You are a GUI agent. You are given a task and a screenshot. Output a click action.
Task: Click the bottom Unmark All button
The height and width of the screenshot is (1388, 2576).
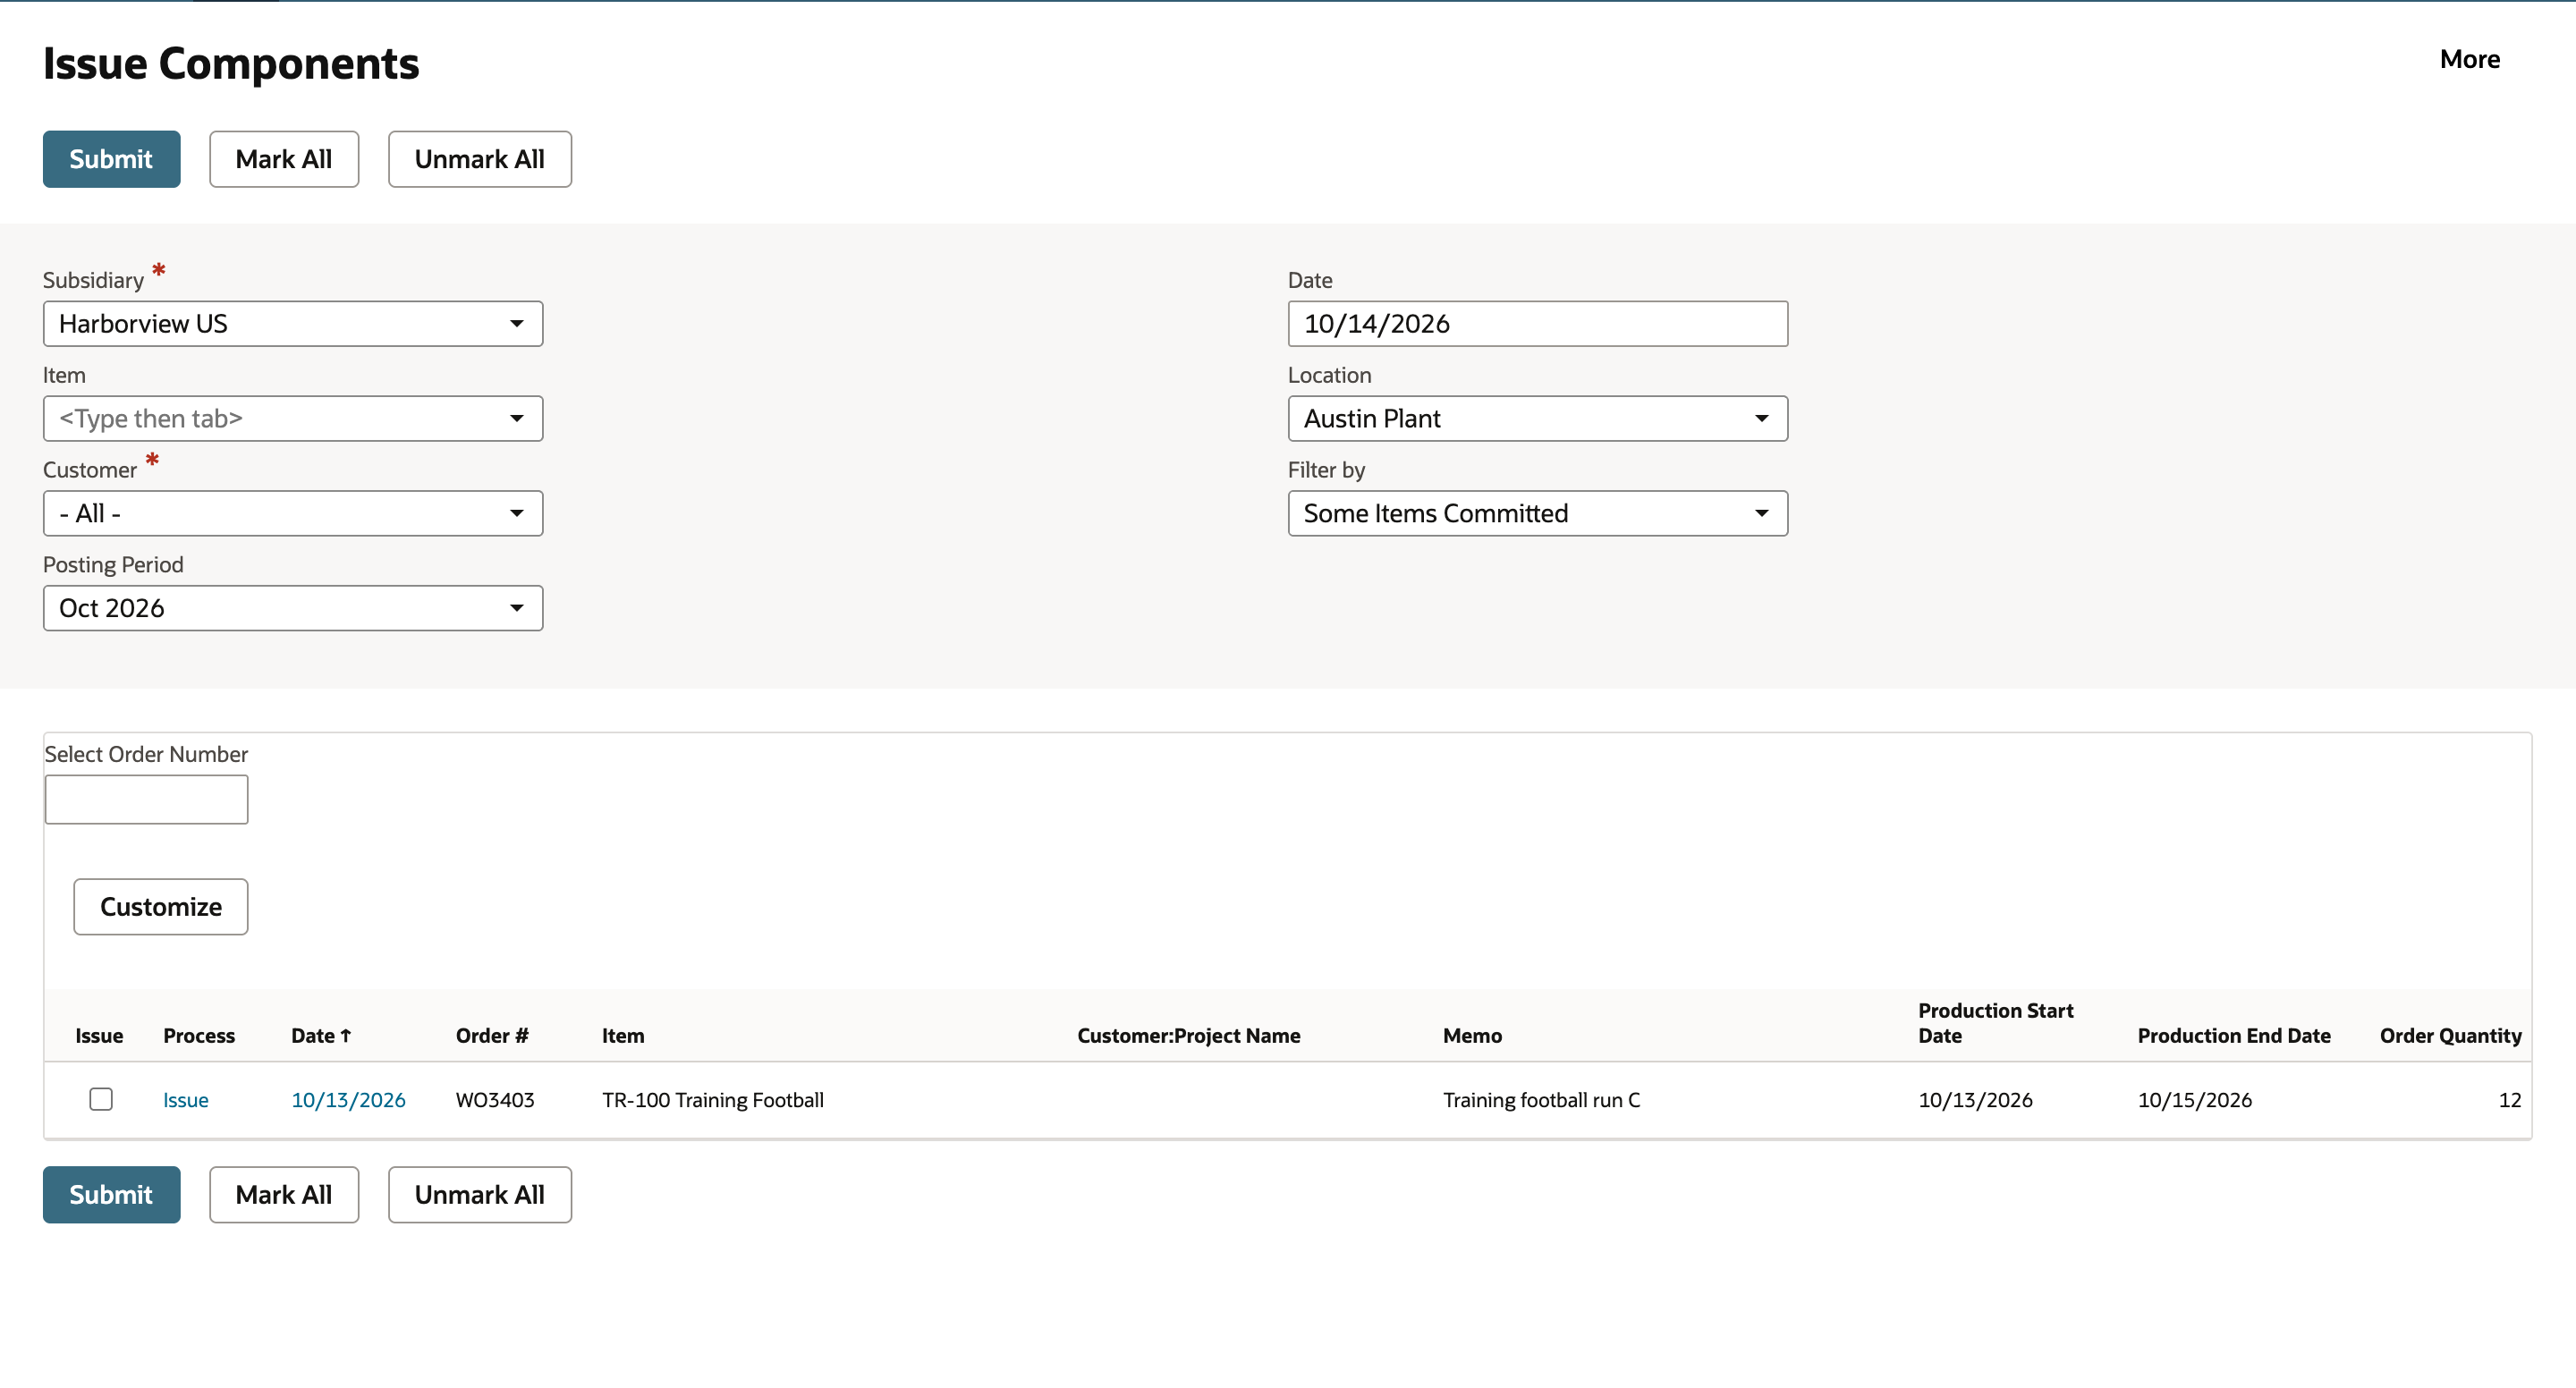point(480,1194)
